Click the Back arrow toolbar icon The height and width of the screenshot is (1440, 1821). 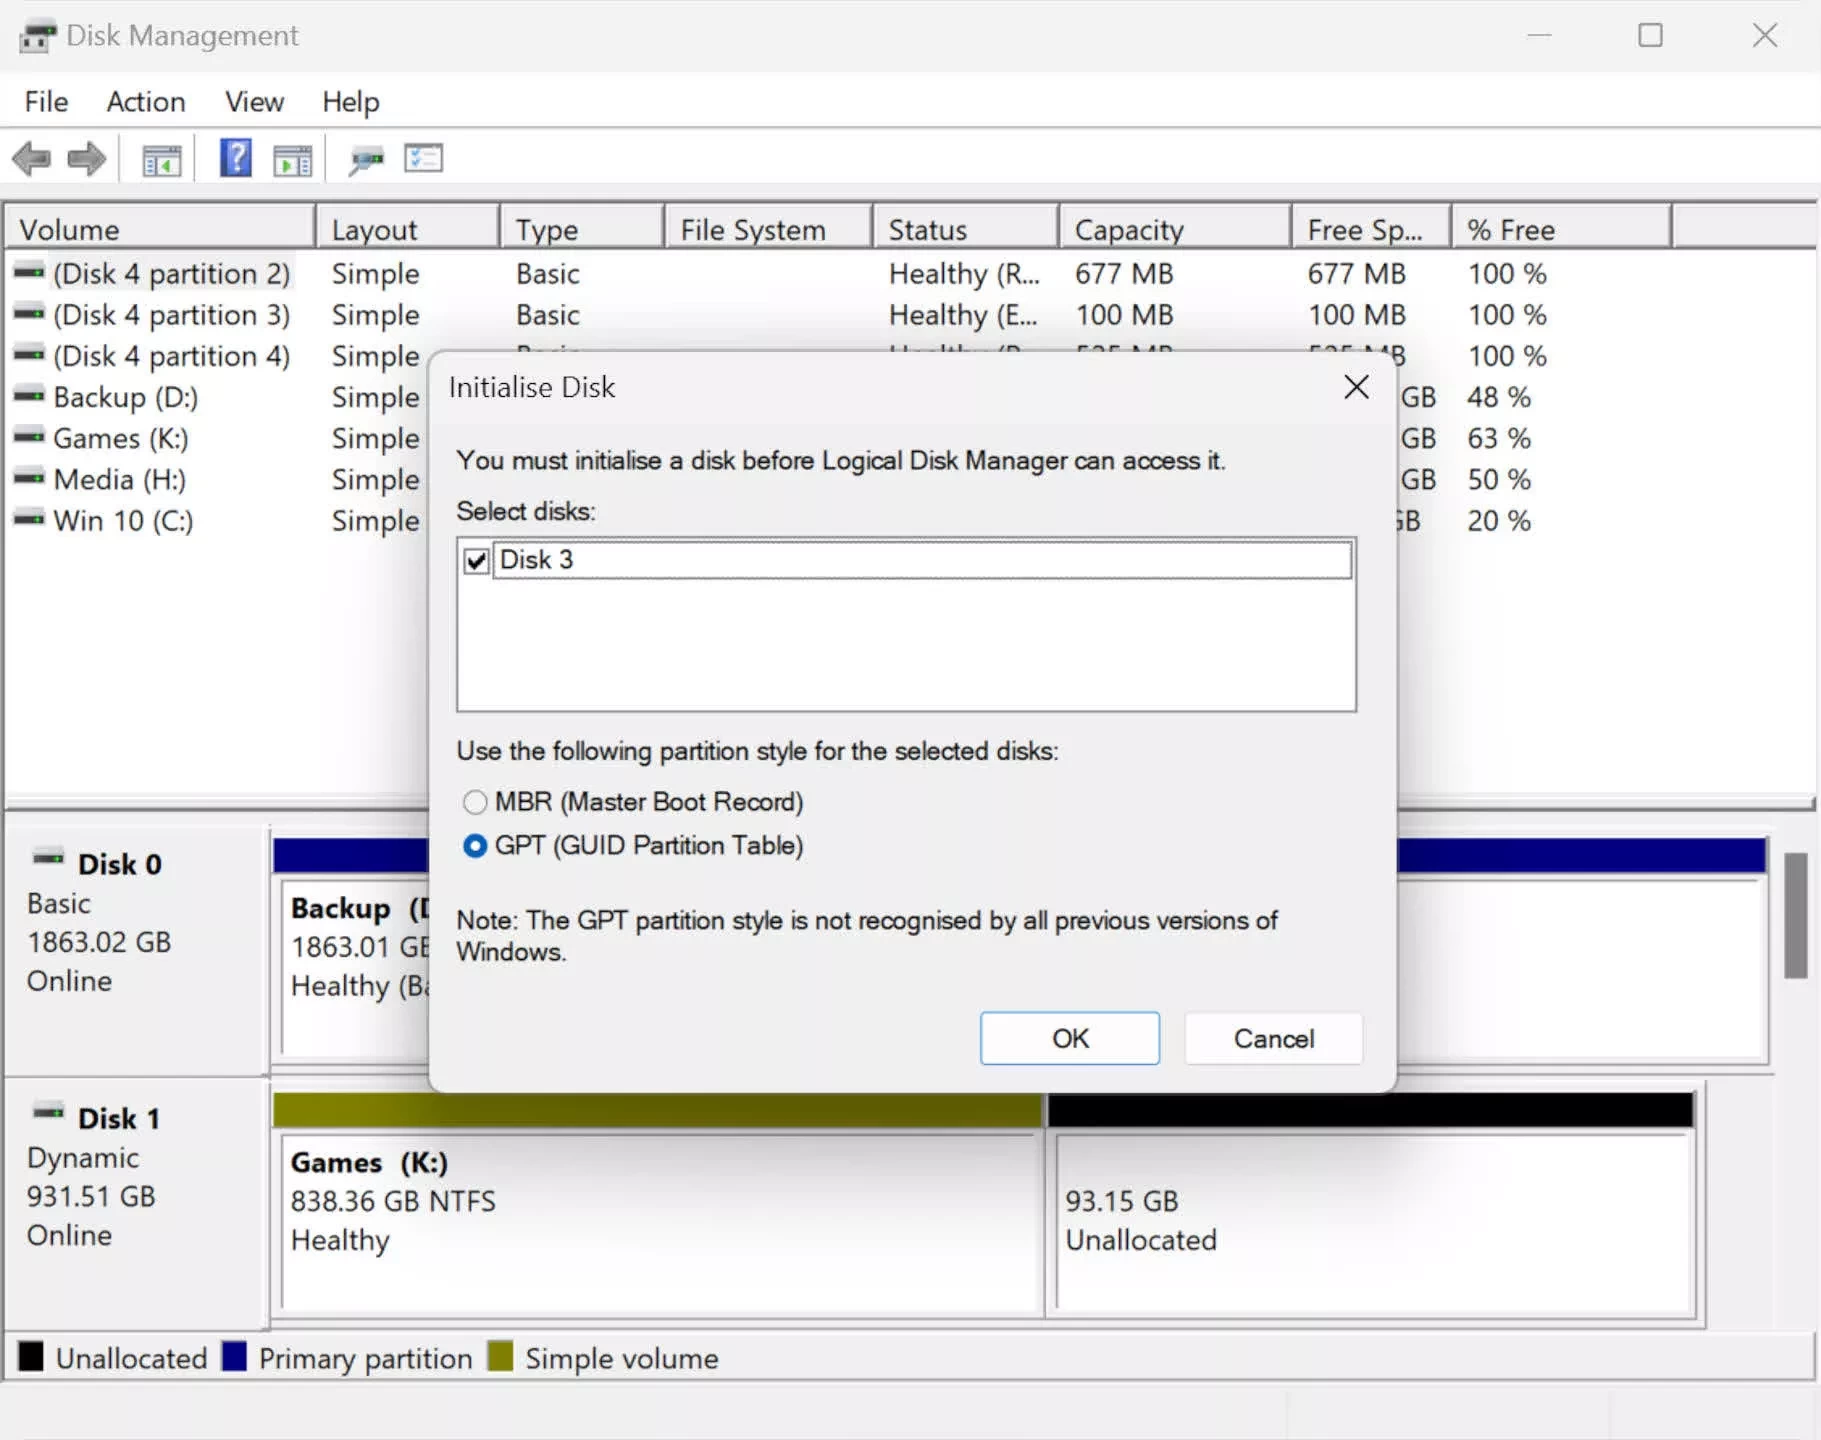coord(31,158)
